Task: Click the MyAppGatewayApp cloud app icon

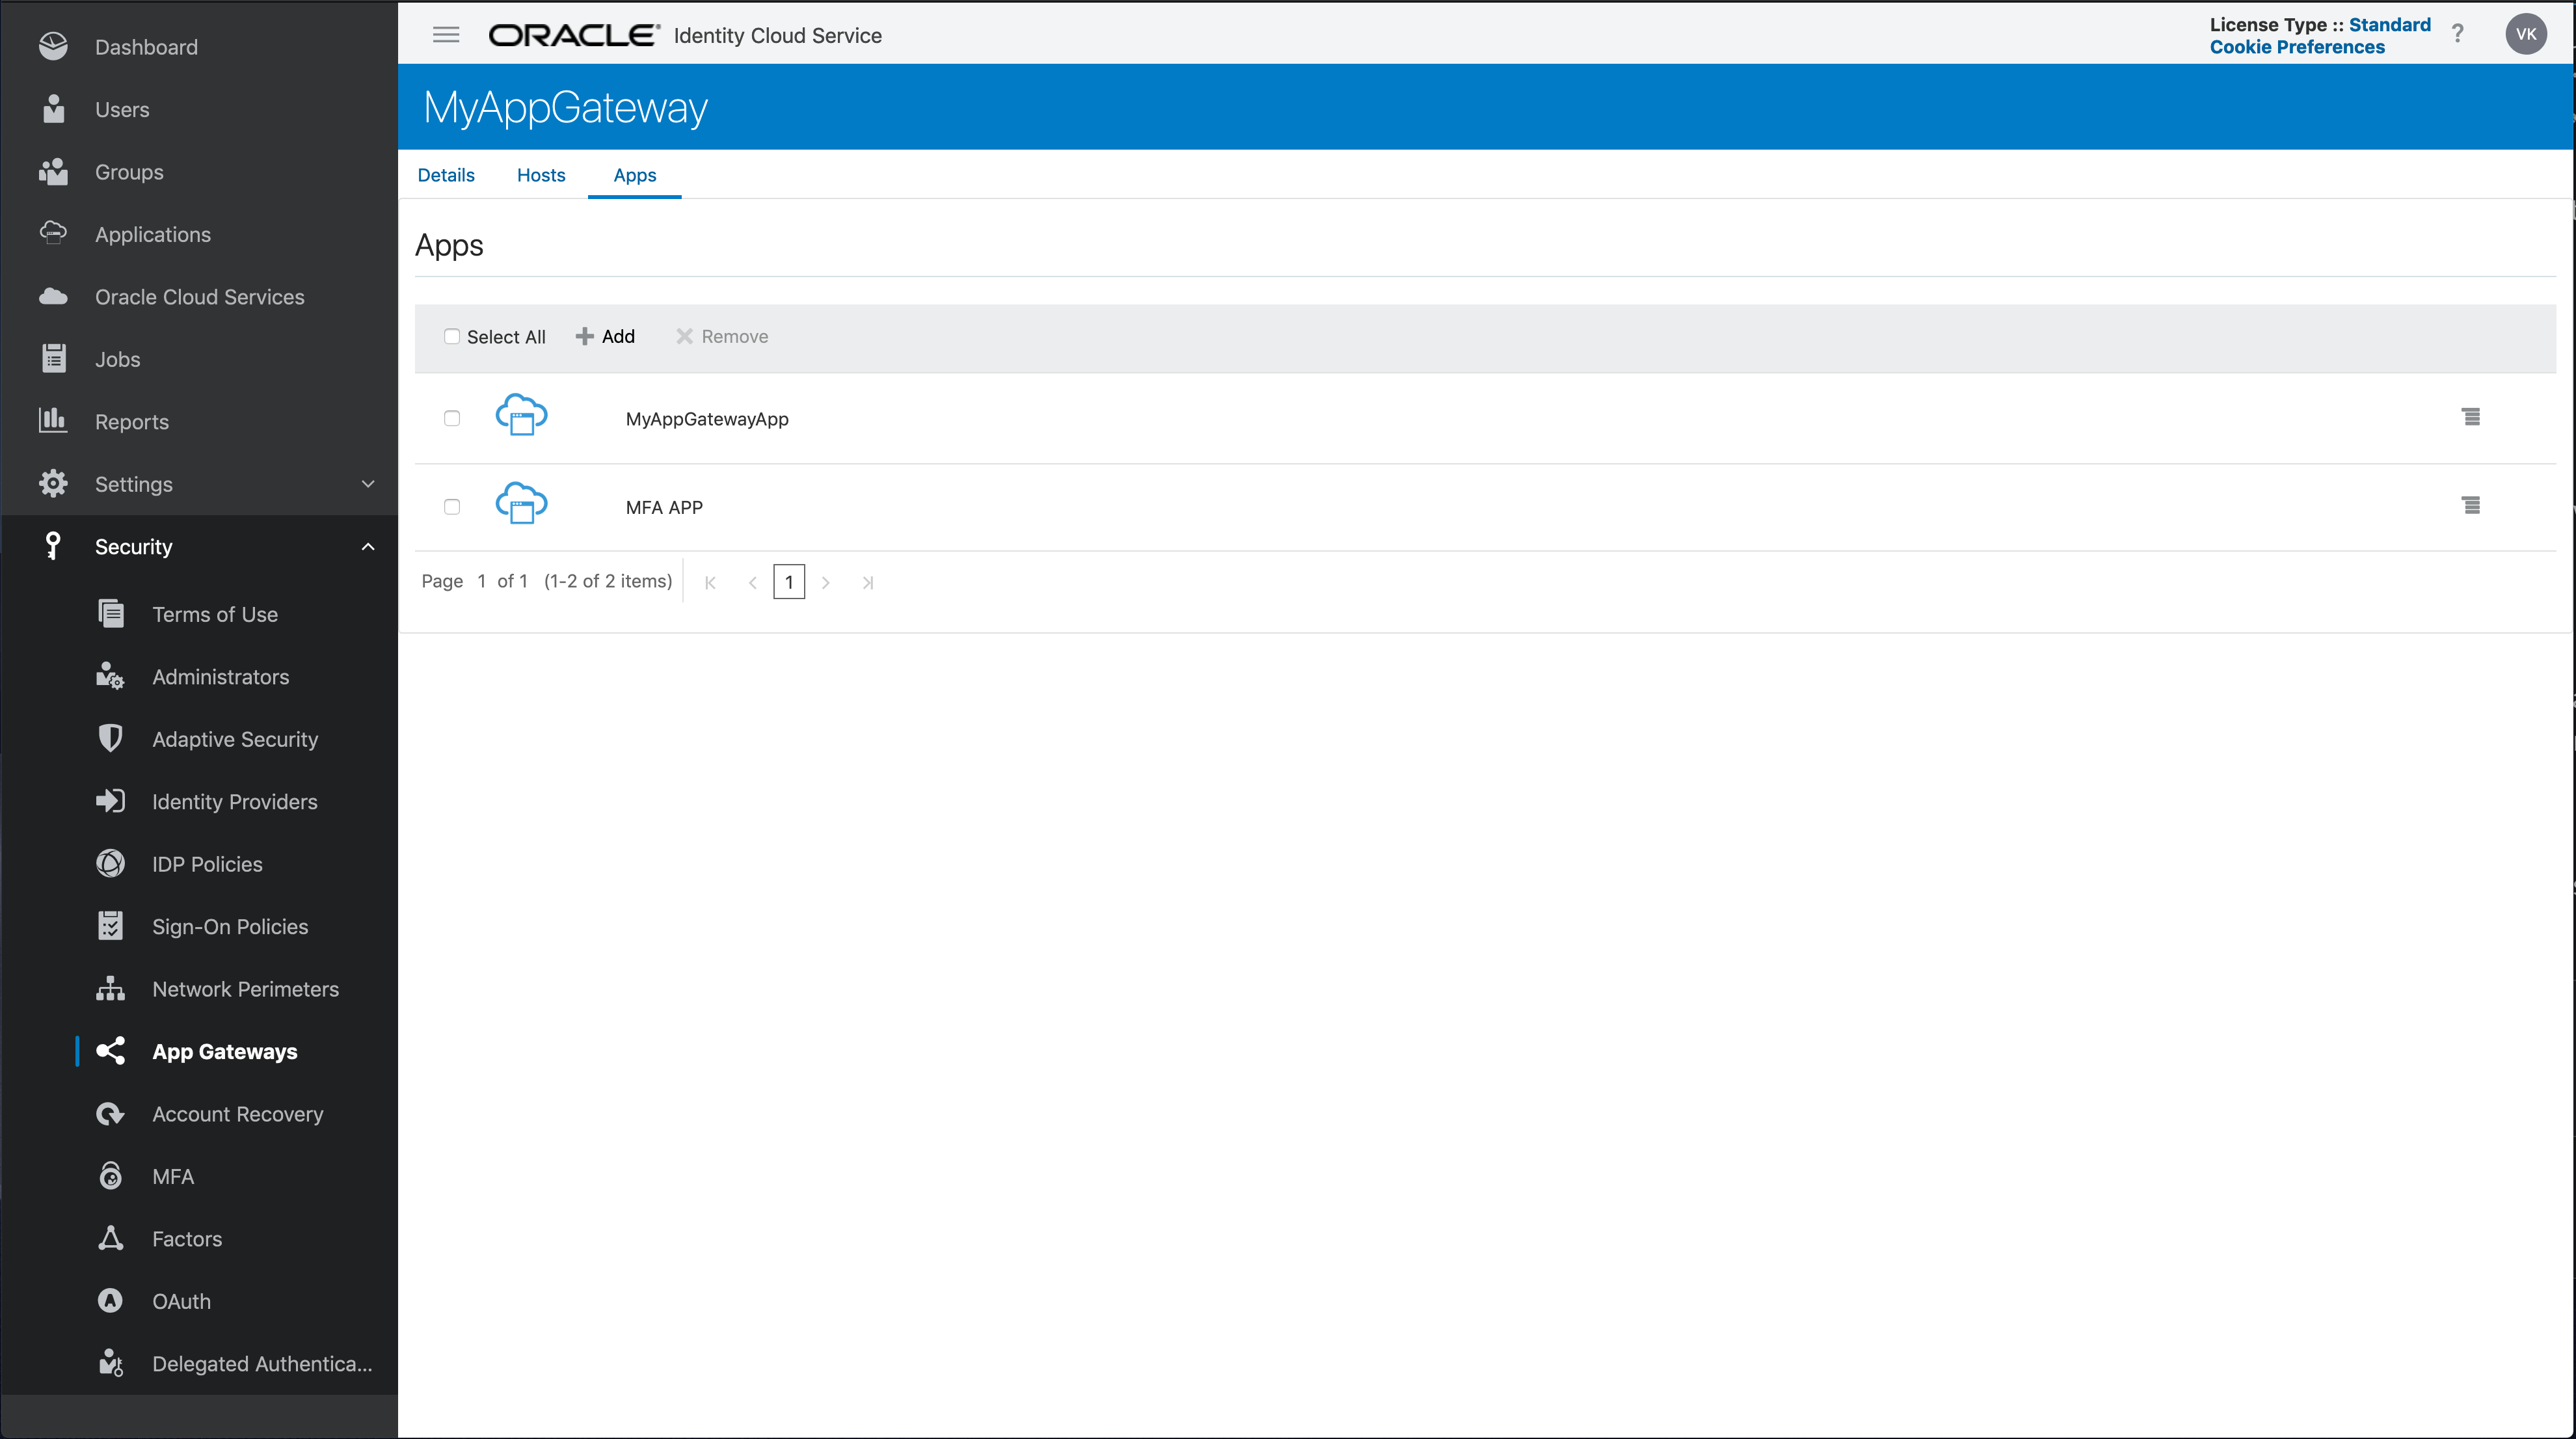Action: click(521, 415)
